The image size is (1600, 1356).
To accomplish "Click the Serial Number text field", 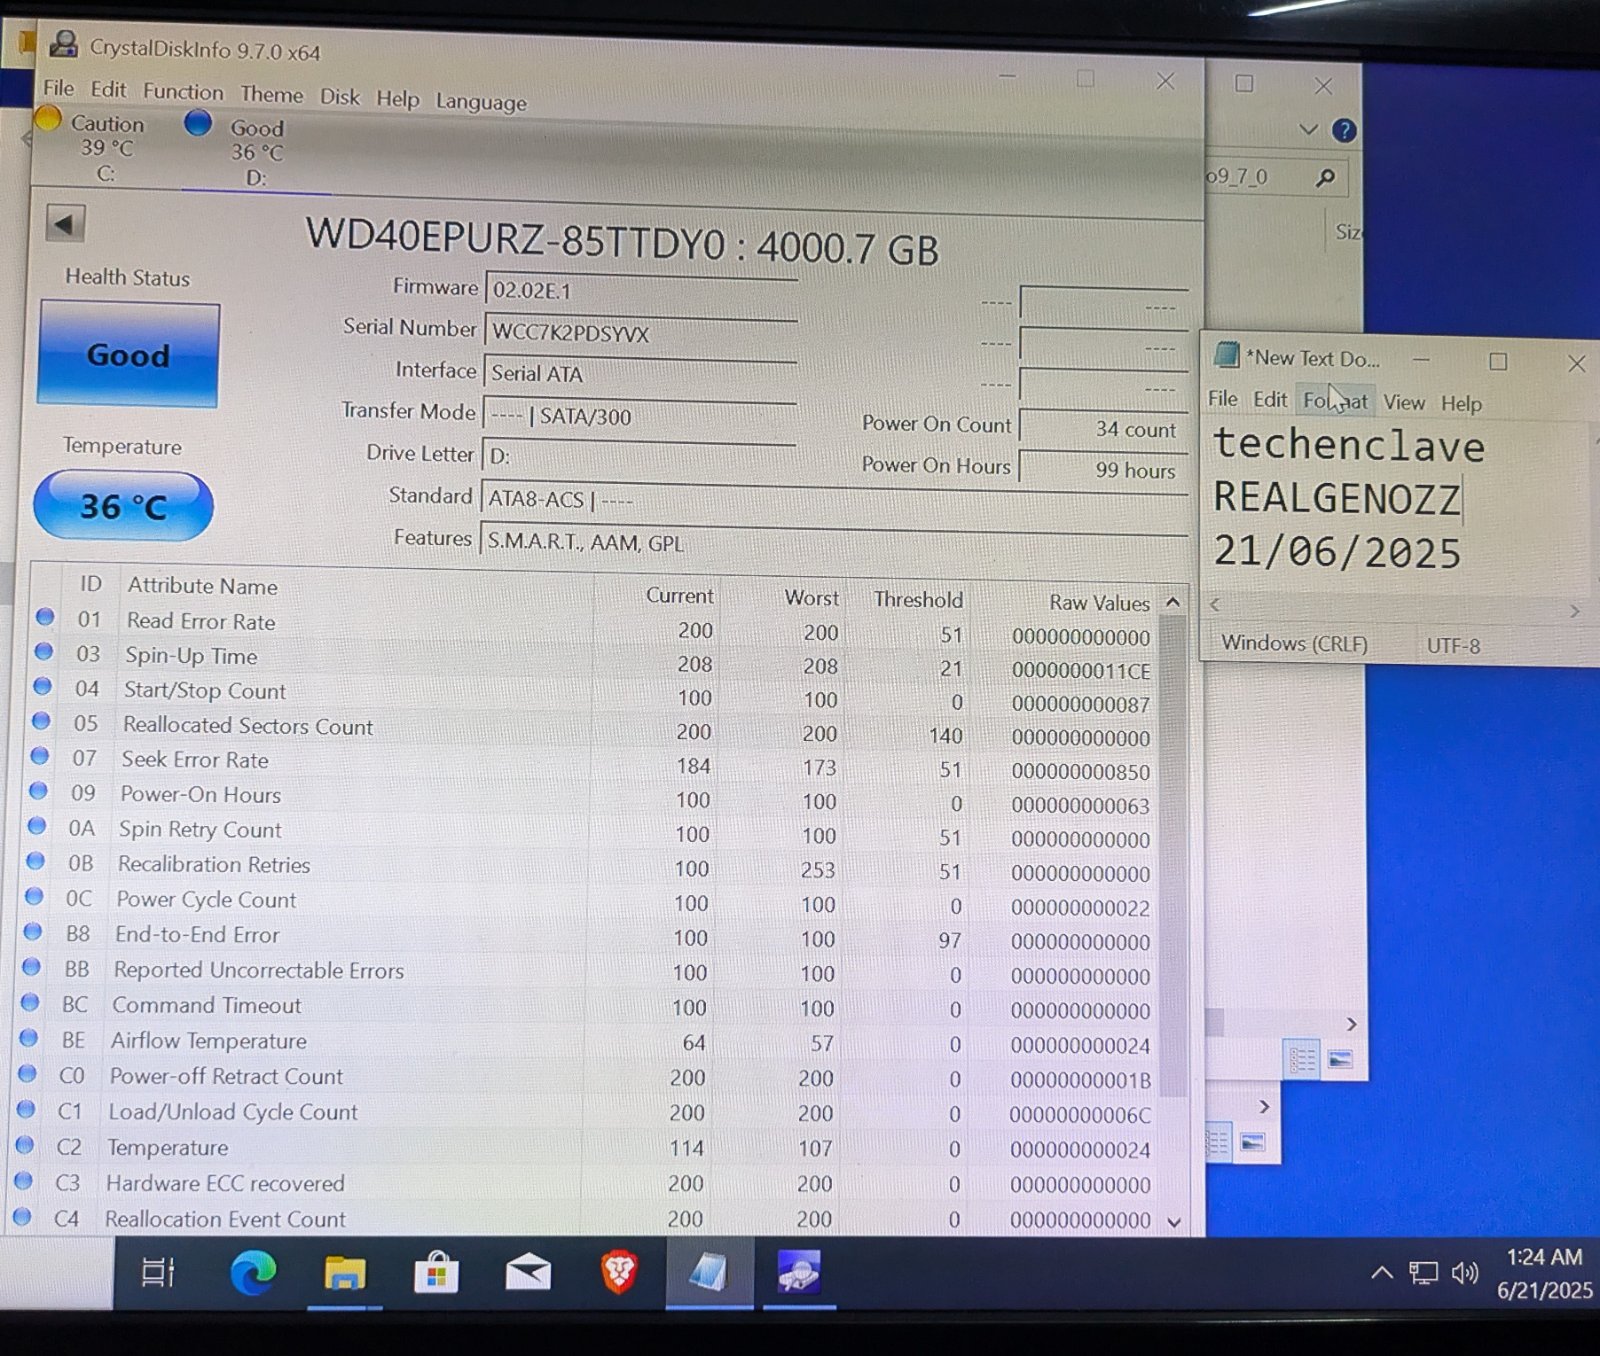I will [x=640, y=333].
